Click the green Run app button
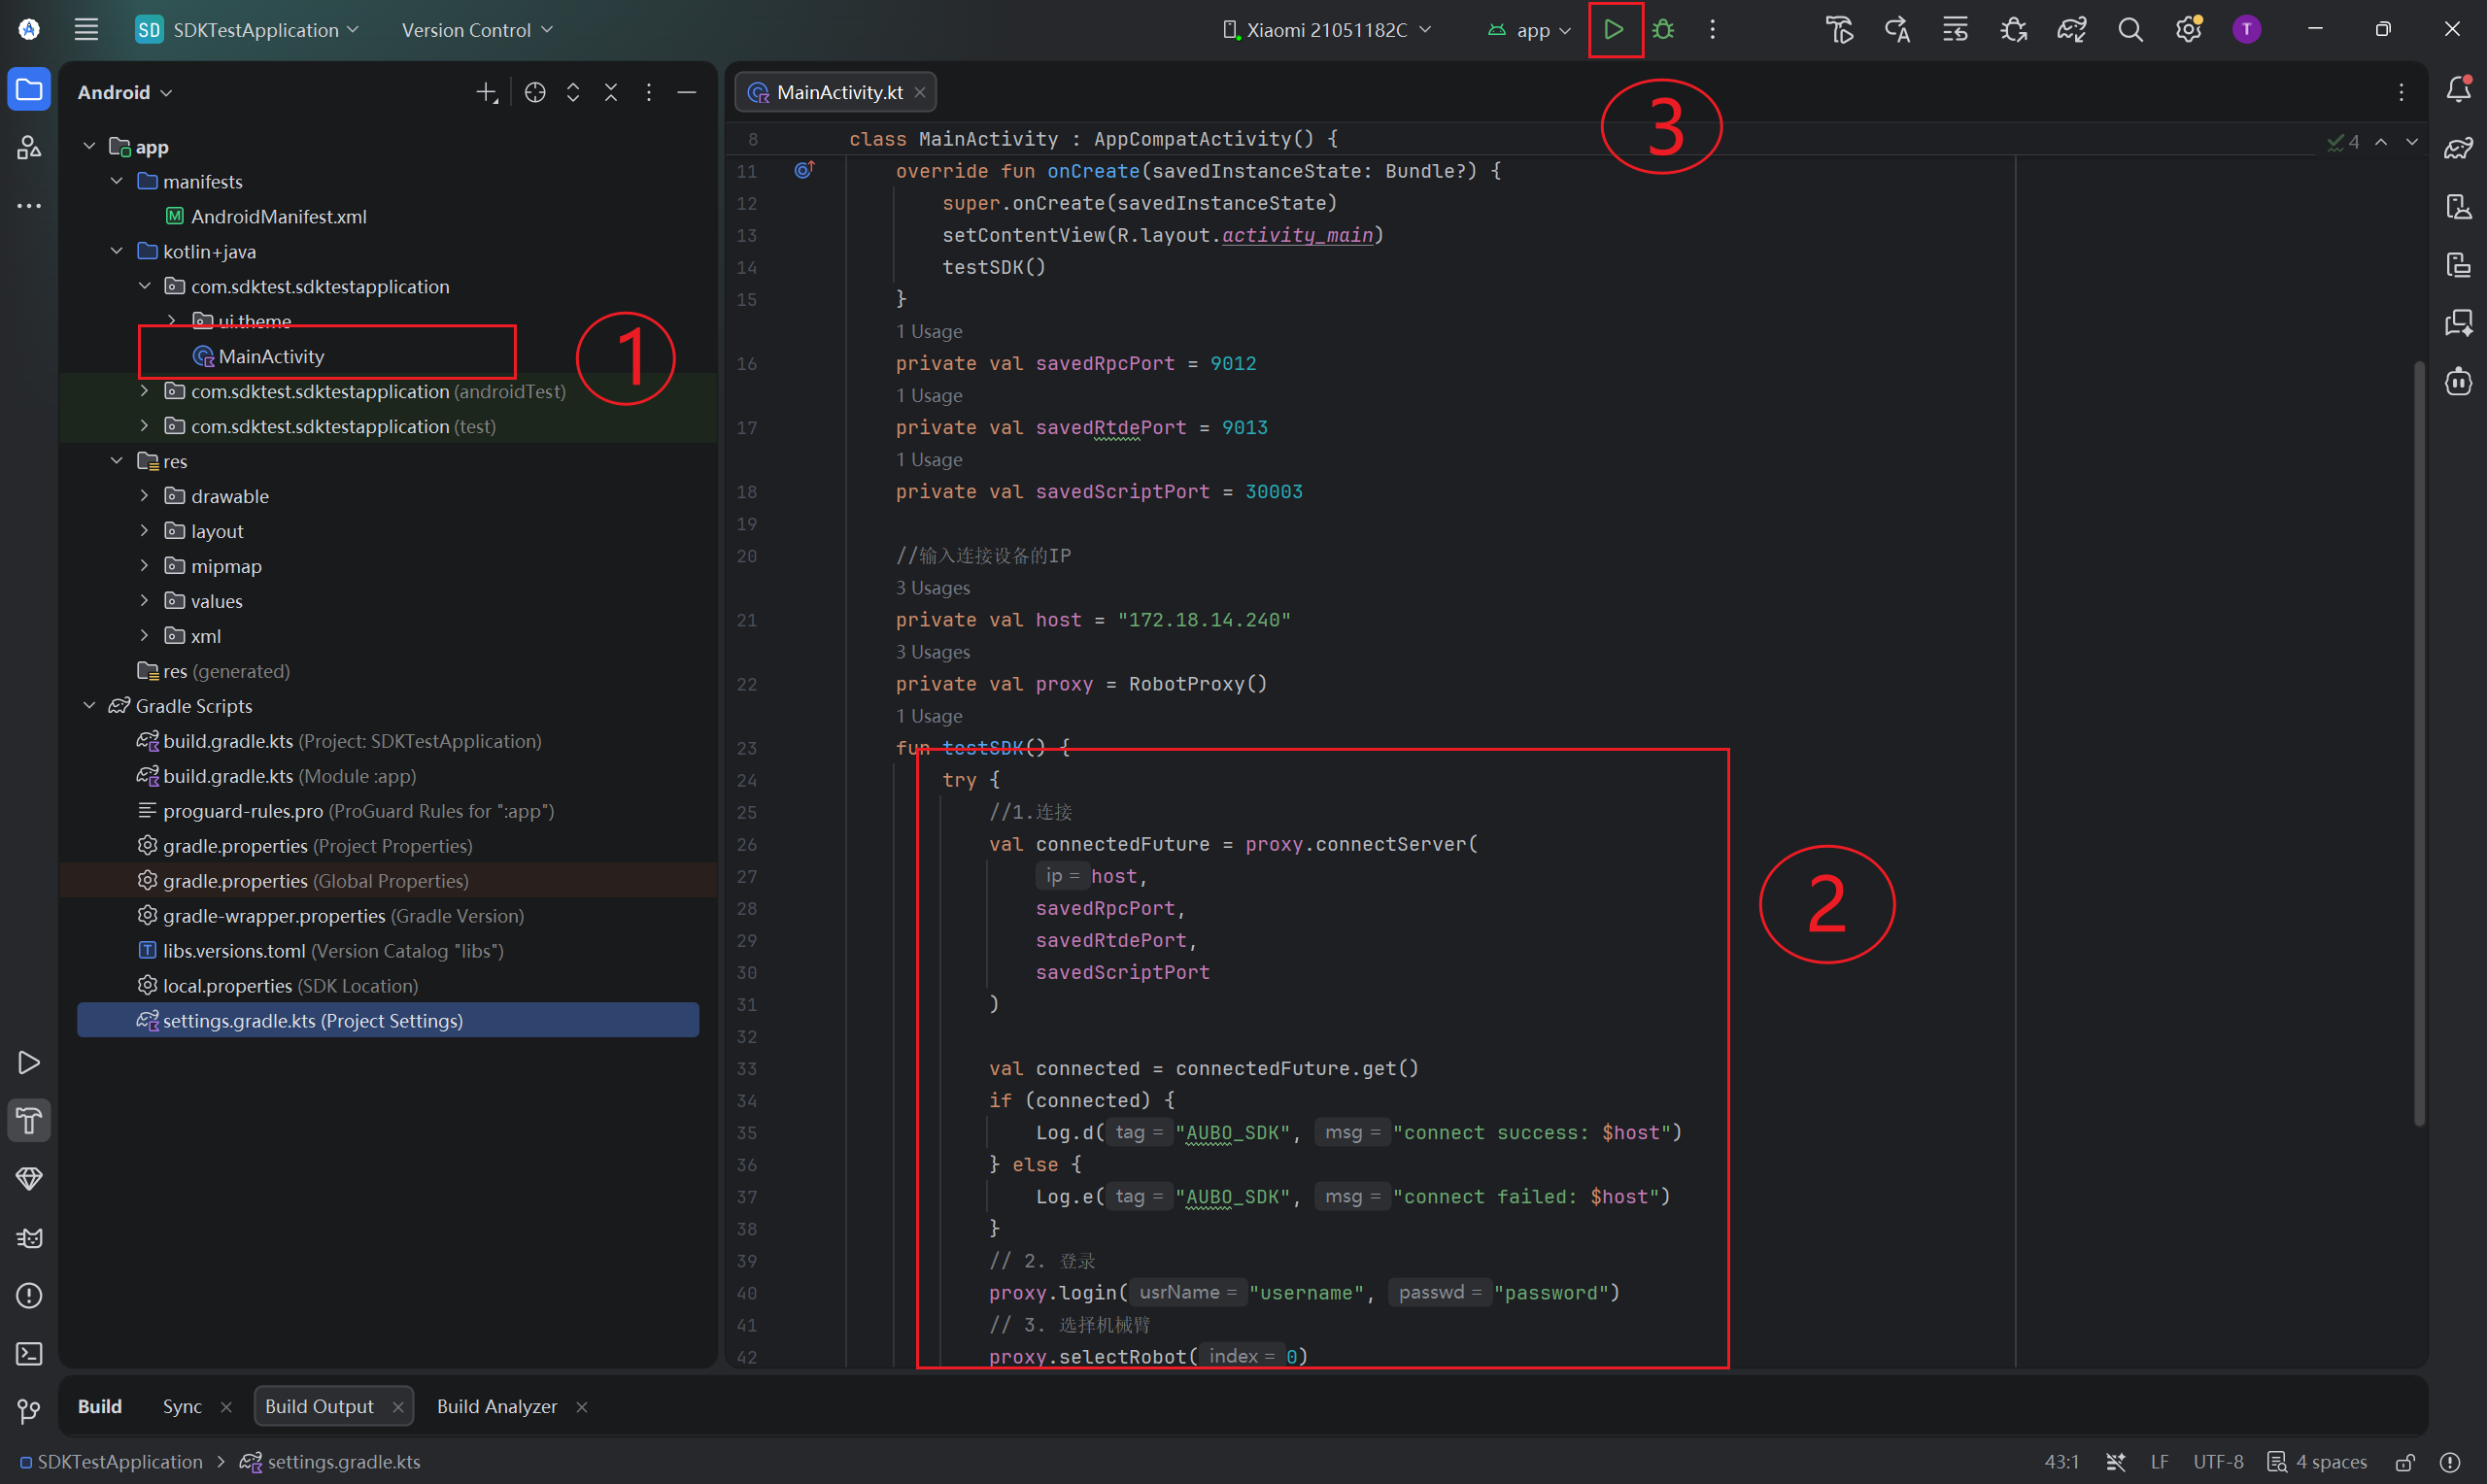This screenshot has width=2487, height=1484. click(x=1613, y=30)
